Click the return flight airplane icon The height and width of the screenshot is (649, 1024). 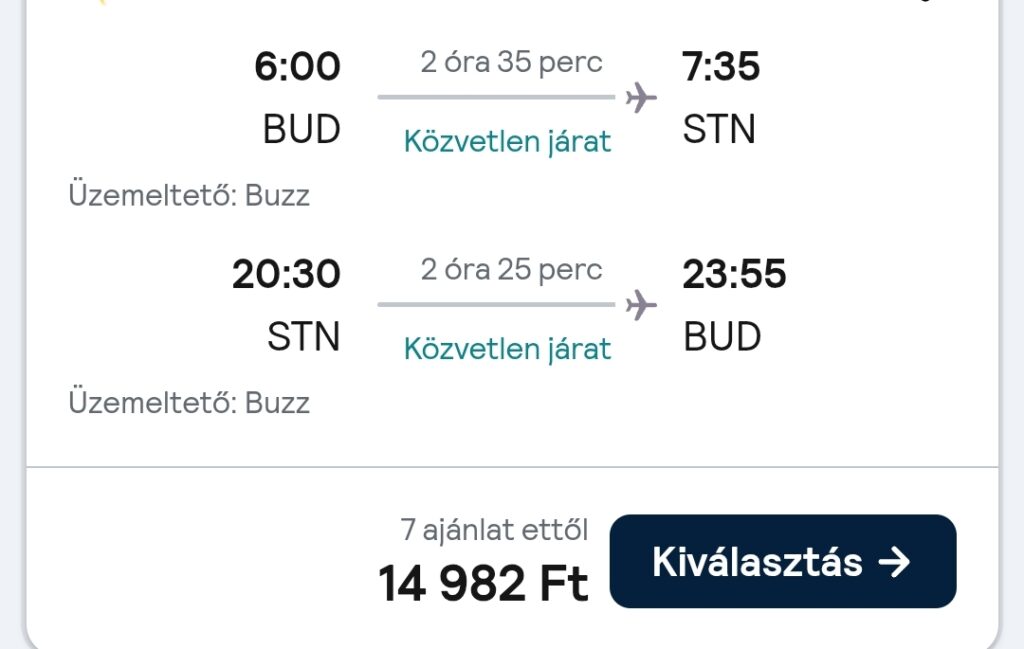tap(641, 305)
